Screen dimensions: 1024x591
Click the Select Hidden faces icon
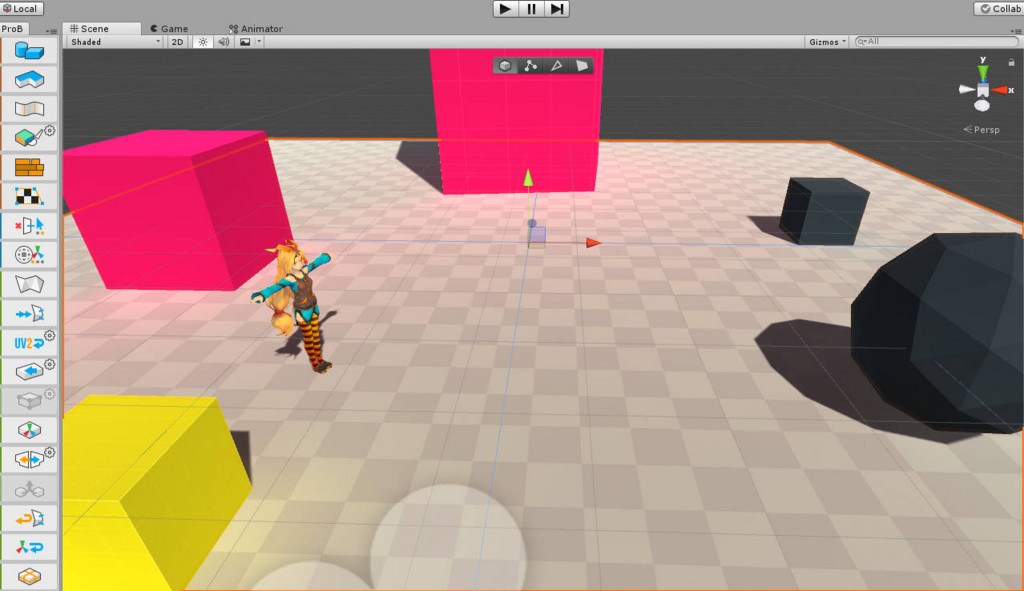[x=29, y=225]
